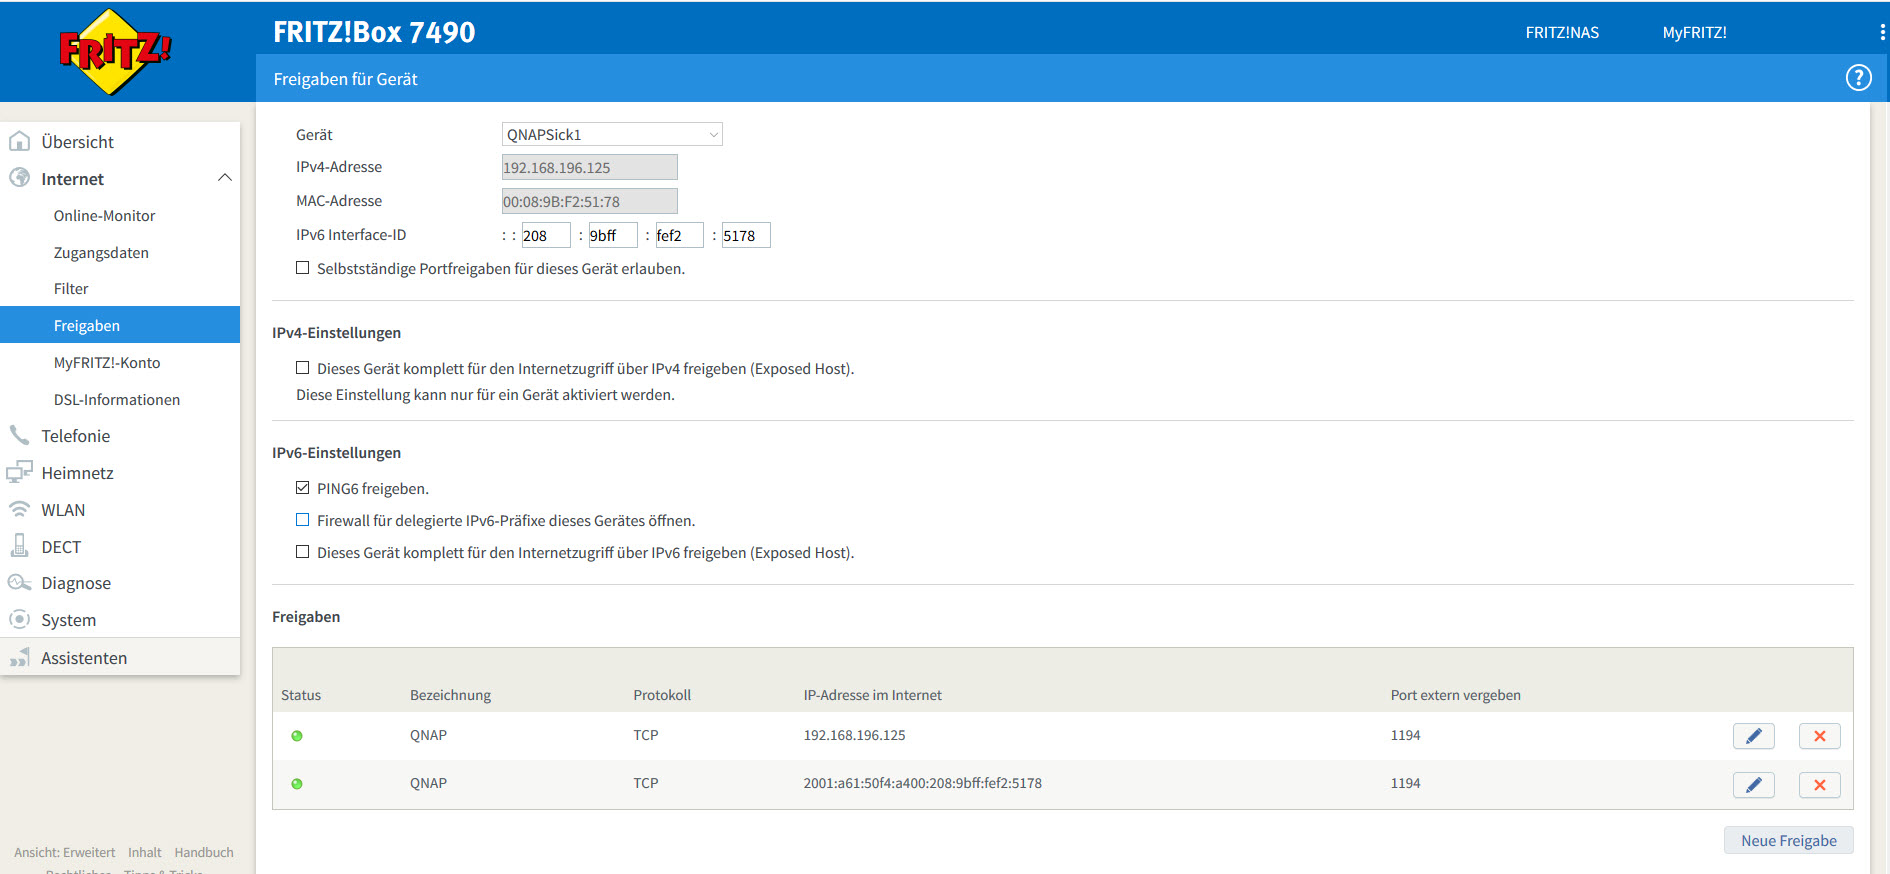Enable IPv4 Exposed Host checkbox
The width and height of the screenshot is (1890, 874).
tap(302, 368)
